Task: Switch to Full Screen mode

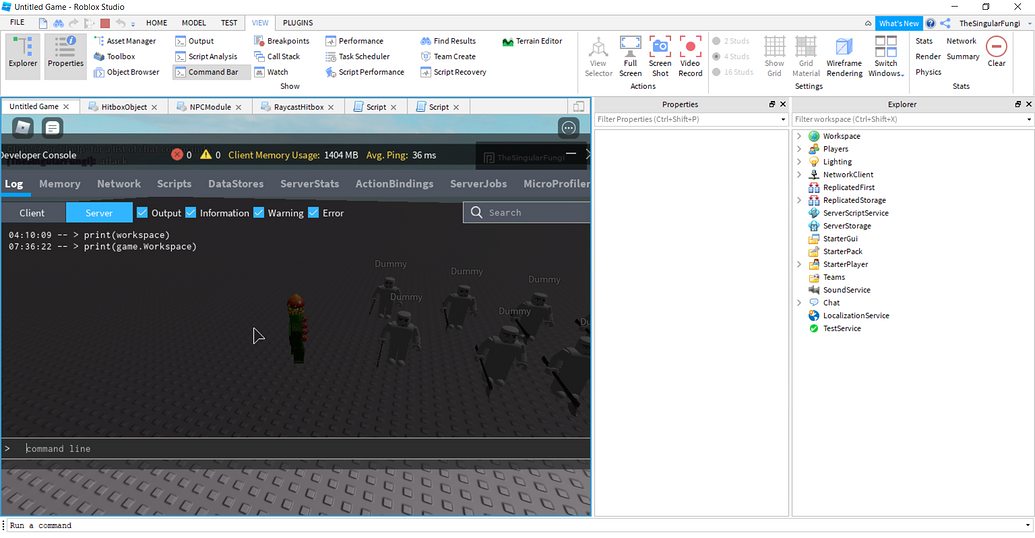Action: click(630, 57)
